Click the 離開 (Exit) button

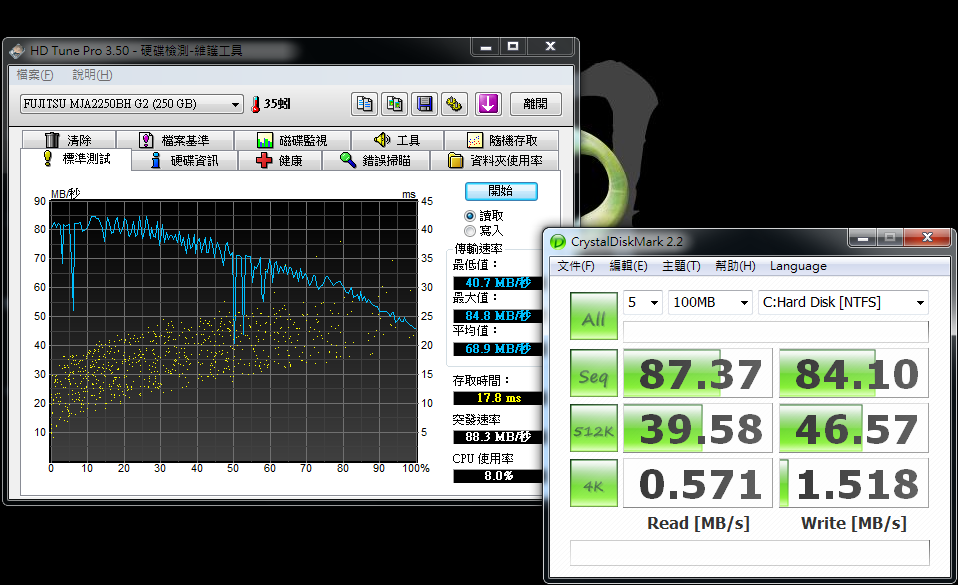coord(535,104)
